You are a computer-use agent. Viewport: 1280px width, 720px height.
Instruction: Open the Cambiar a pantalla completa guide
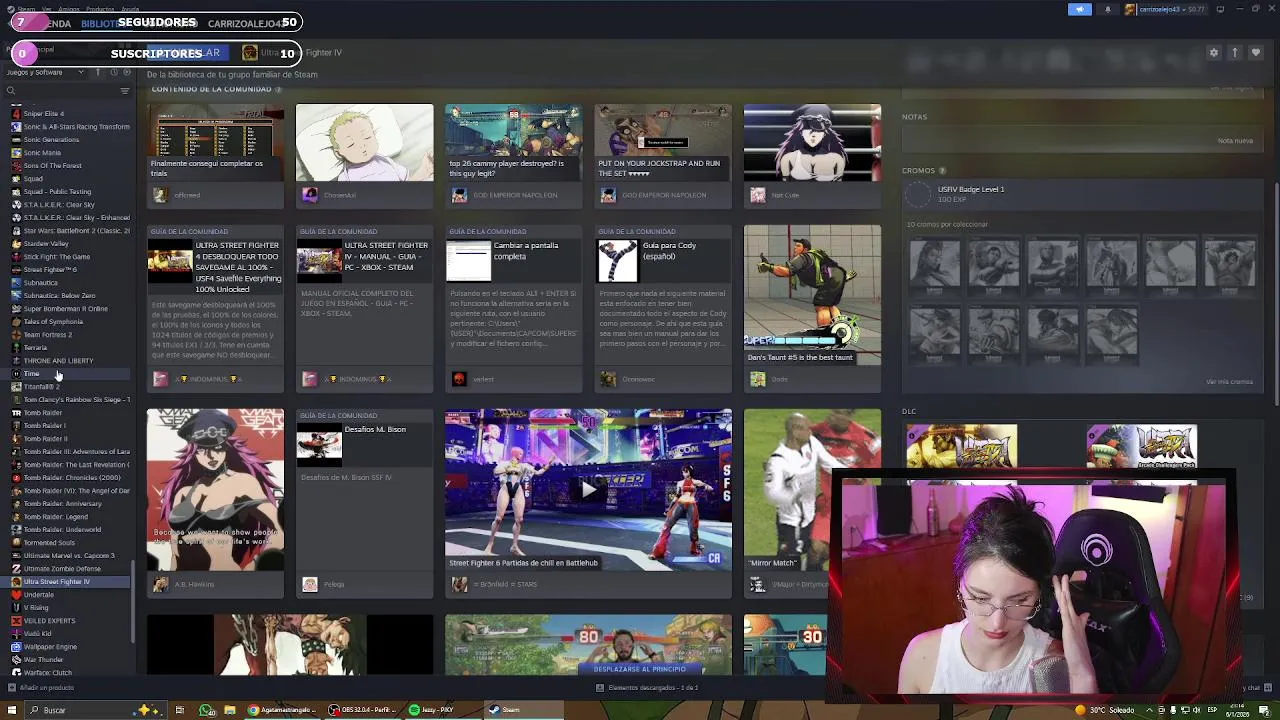tap(513, 308)
